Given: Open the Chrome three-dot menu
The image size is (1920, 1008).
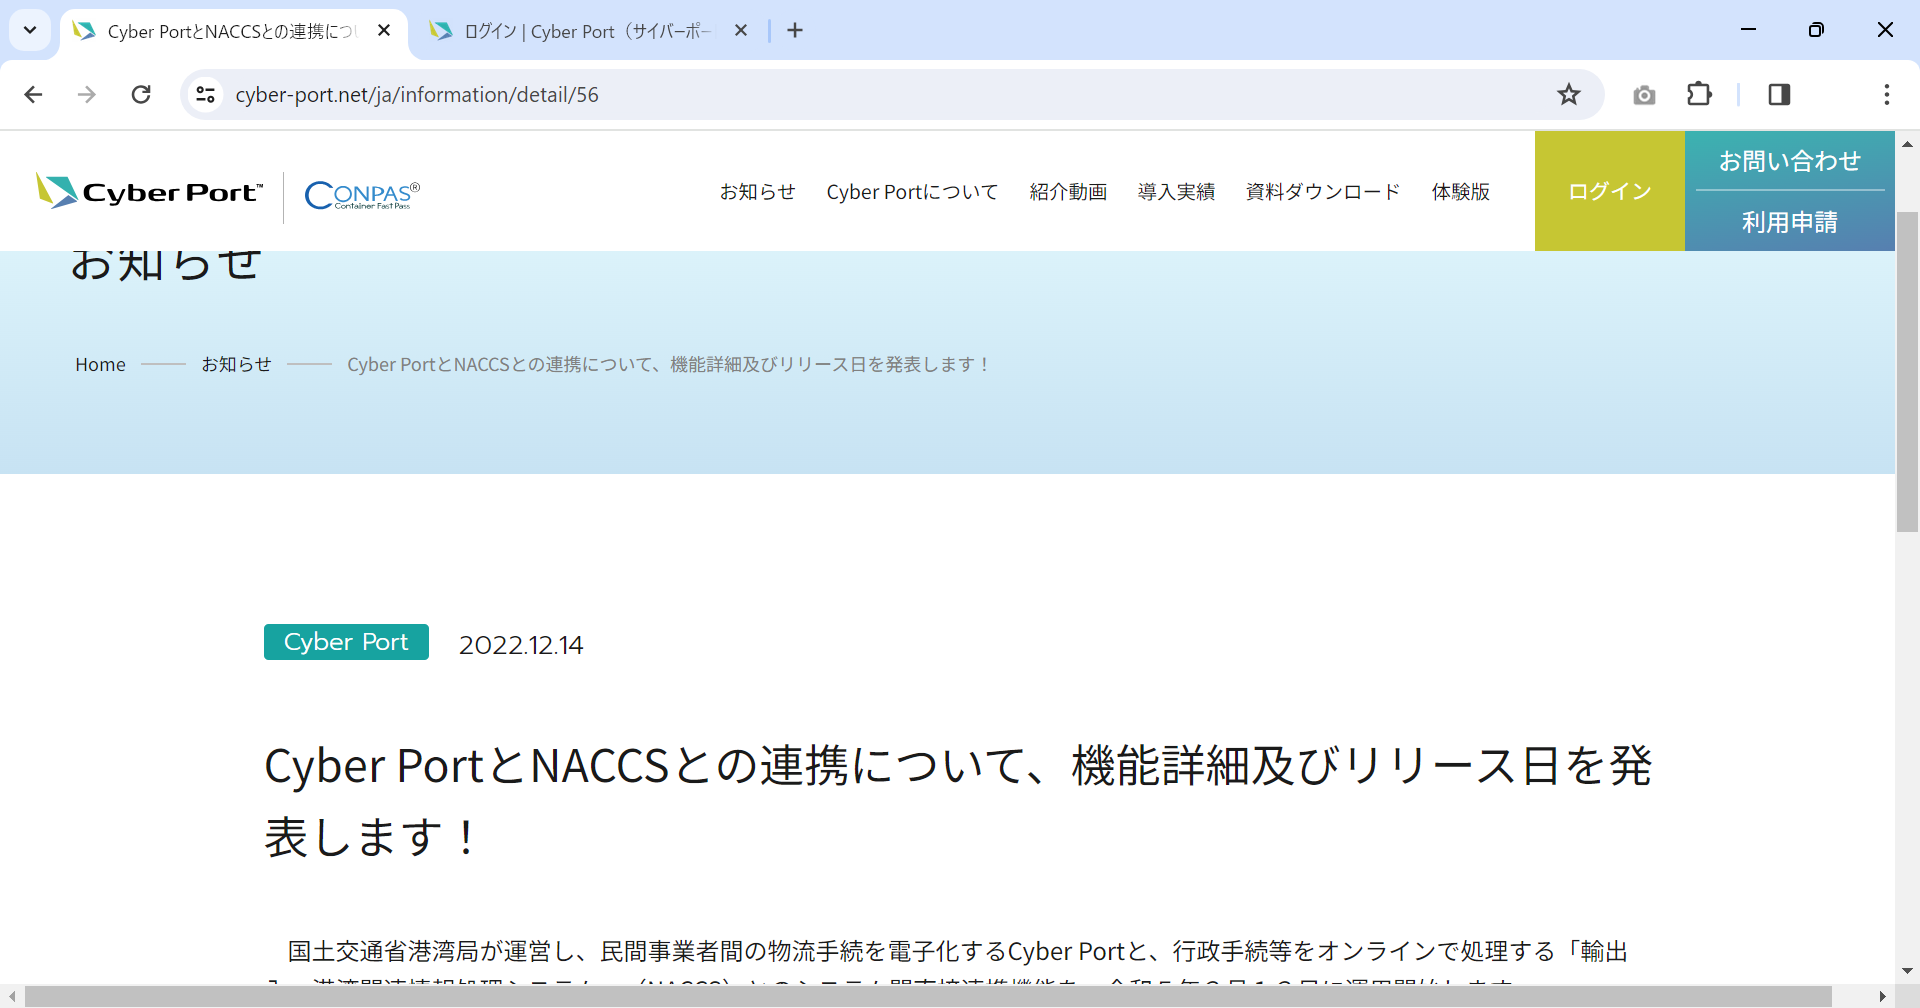Looking at the screenshot, I should pos(1886,95).
